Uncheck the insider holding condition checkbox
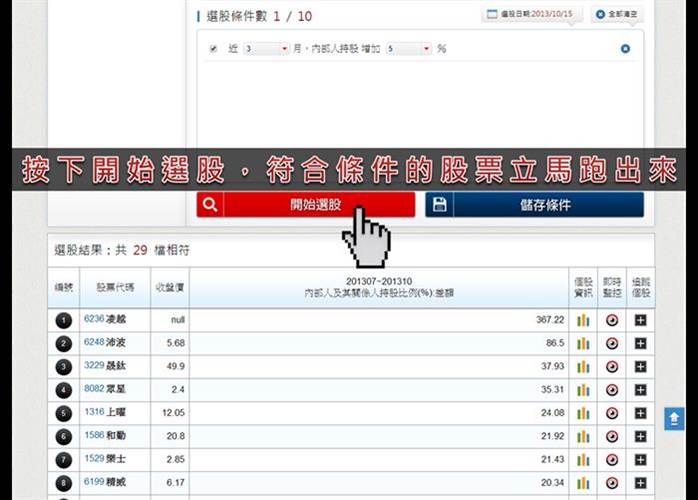Image resolution: width=698 pixels, height=500 pixels. click(x=213, y=48)
